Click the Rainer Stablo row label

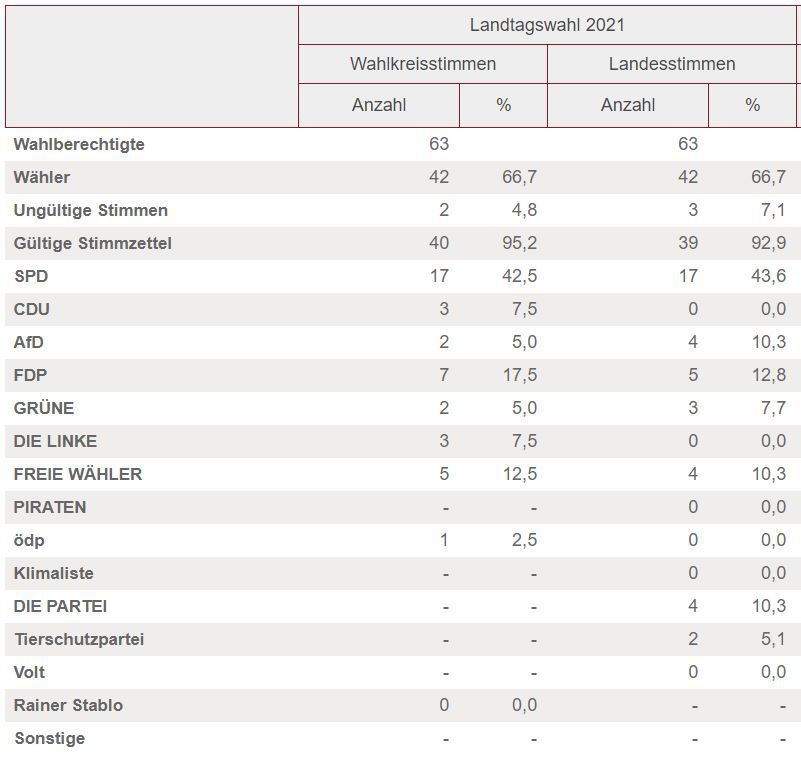[68, 705]
